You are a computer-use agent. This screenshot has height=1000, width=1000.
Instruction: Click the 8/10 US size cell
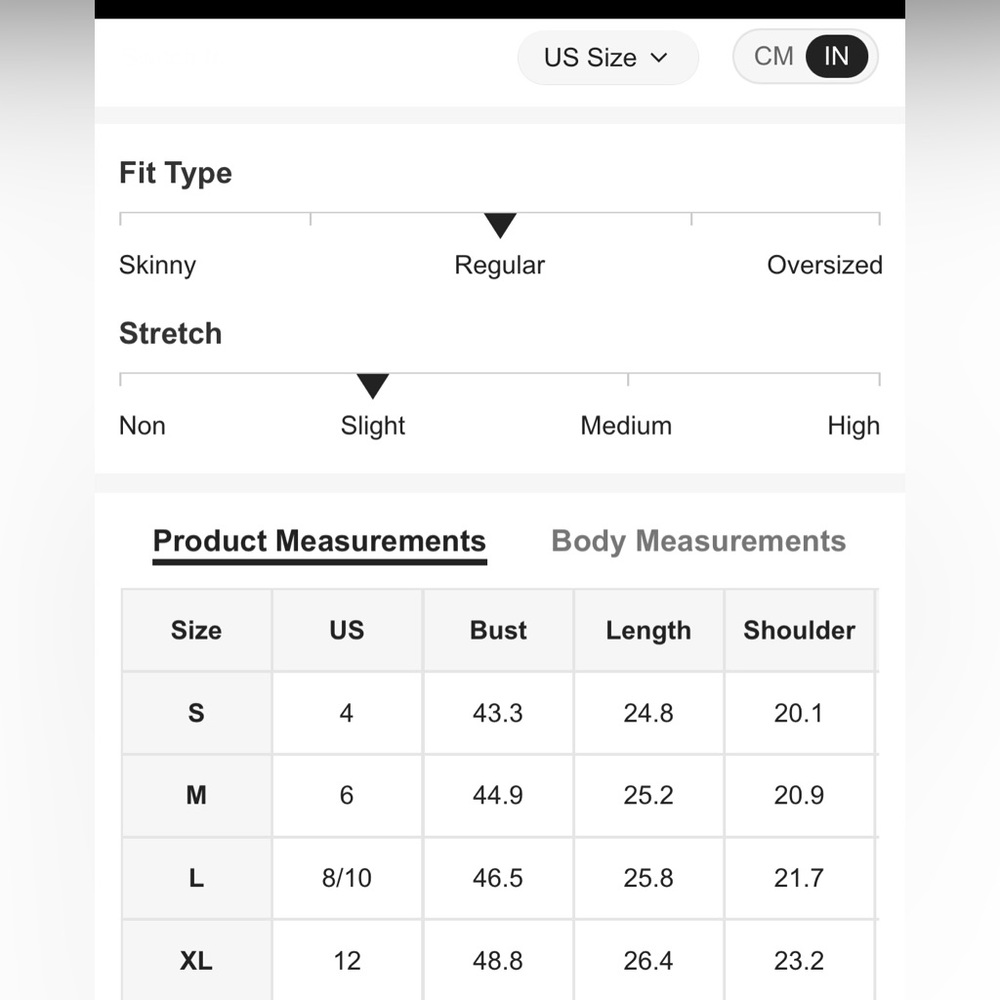tap(347, 878)
